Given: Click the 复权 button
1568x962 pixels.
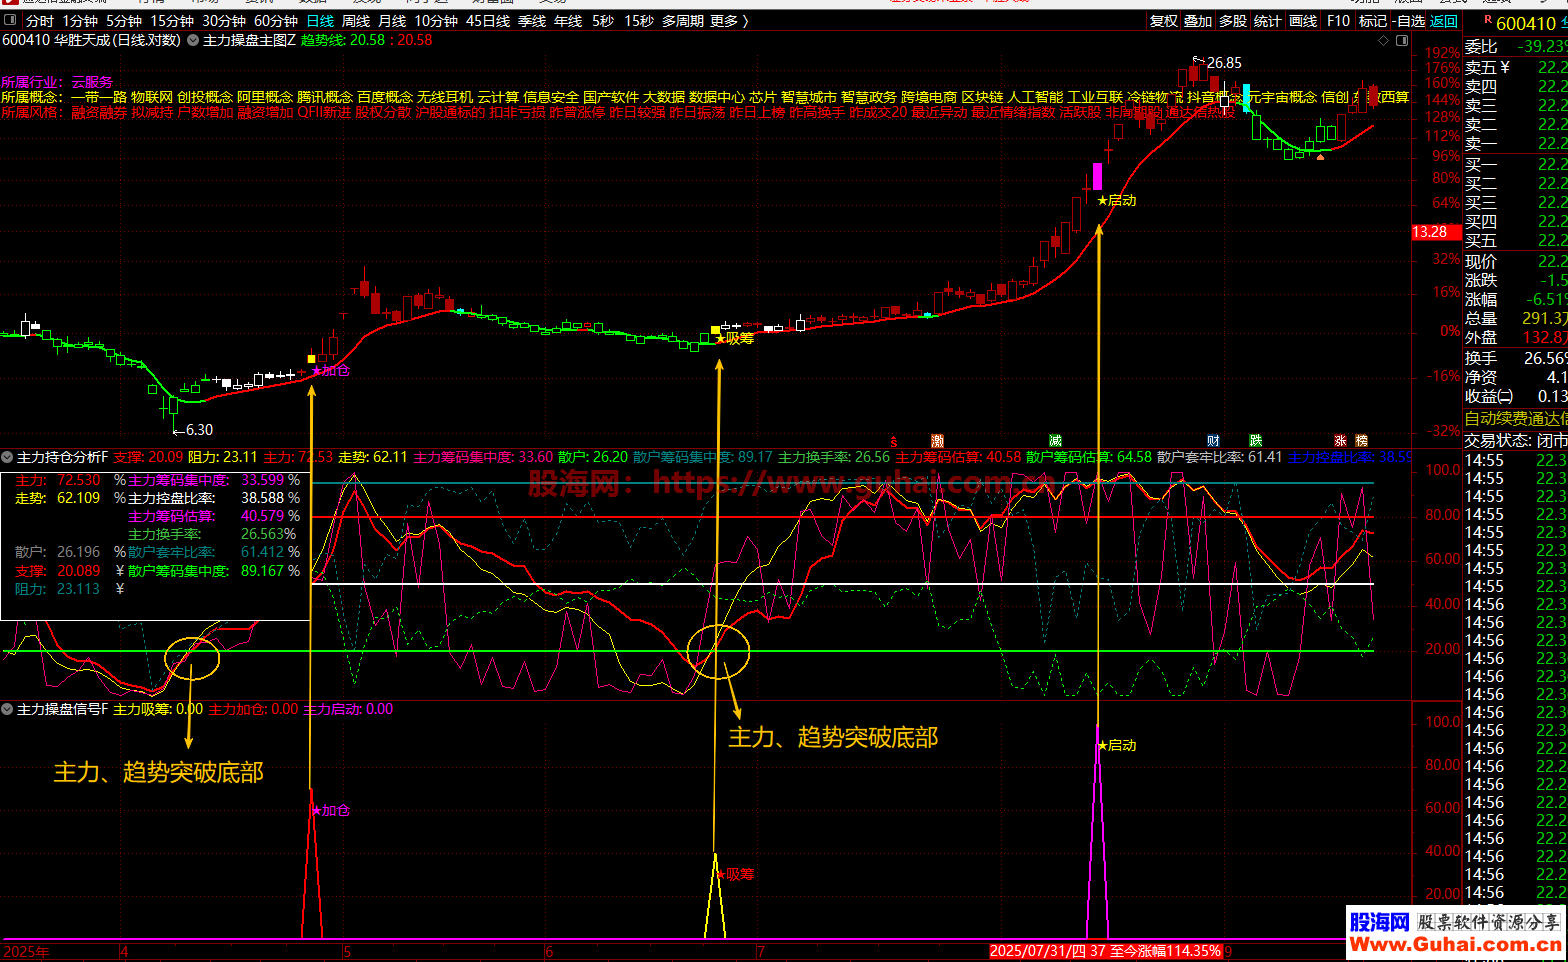Looking at the screenshot, I should click(1164, 20).
